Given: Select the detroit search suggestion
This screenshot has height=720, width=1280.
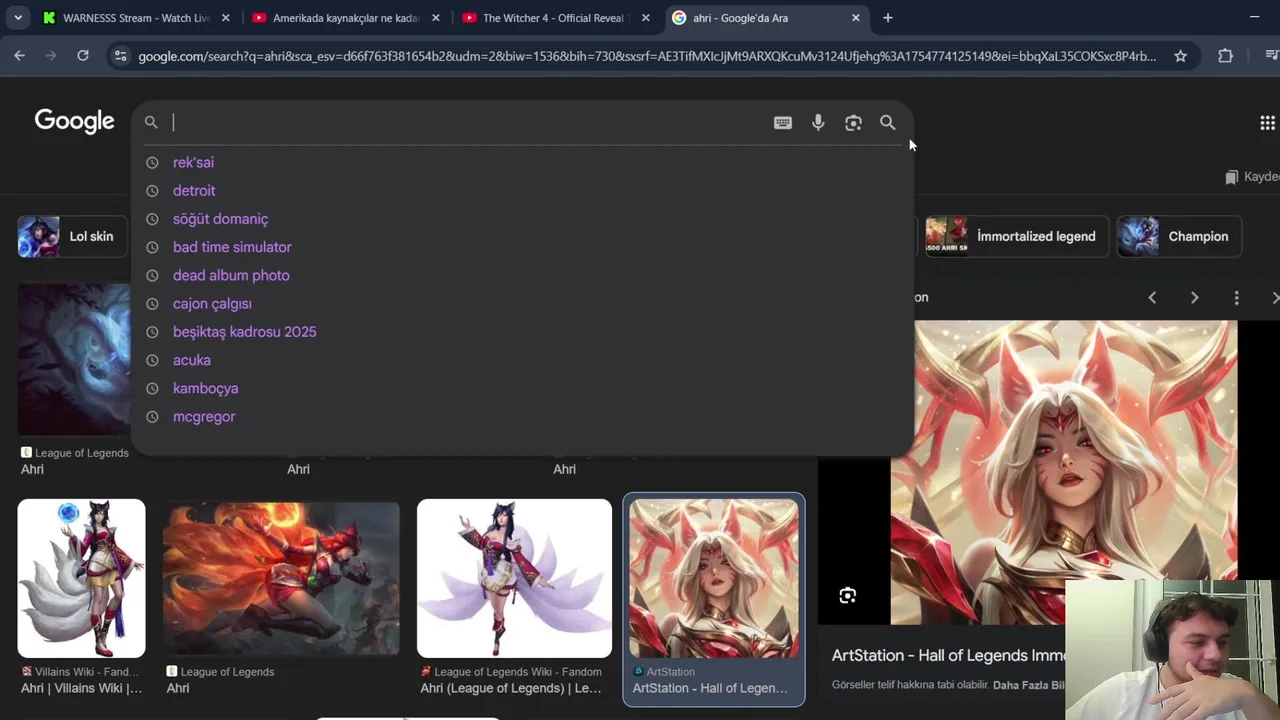Looking at the screenshot, I should click(x=194, y=190).
